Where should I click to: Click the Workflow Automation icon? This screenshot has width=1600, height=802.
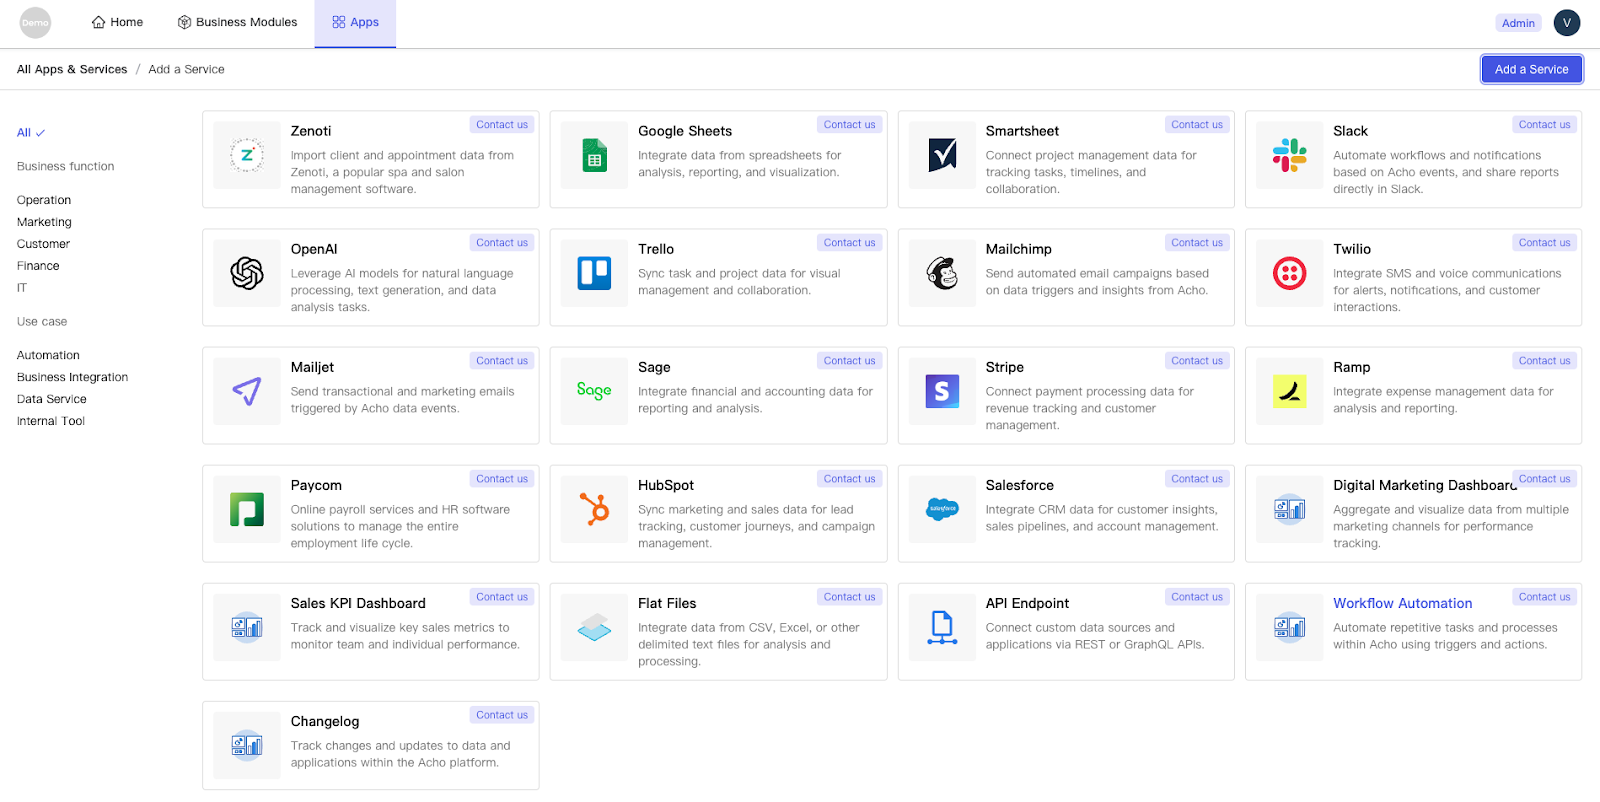(1290, 627)
